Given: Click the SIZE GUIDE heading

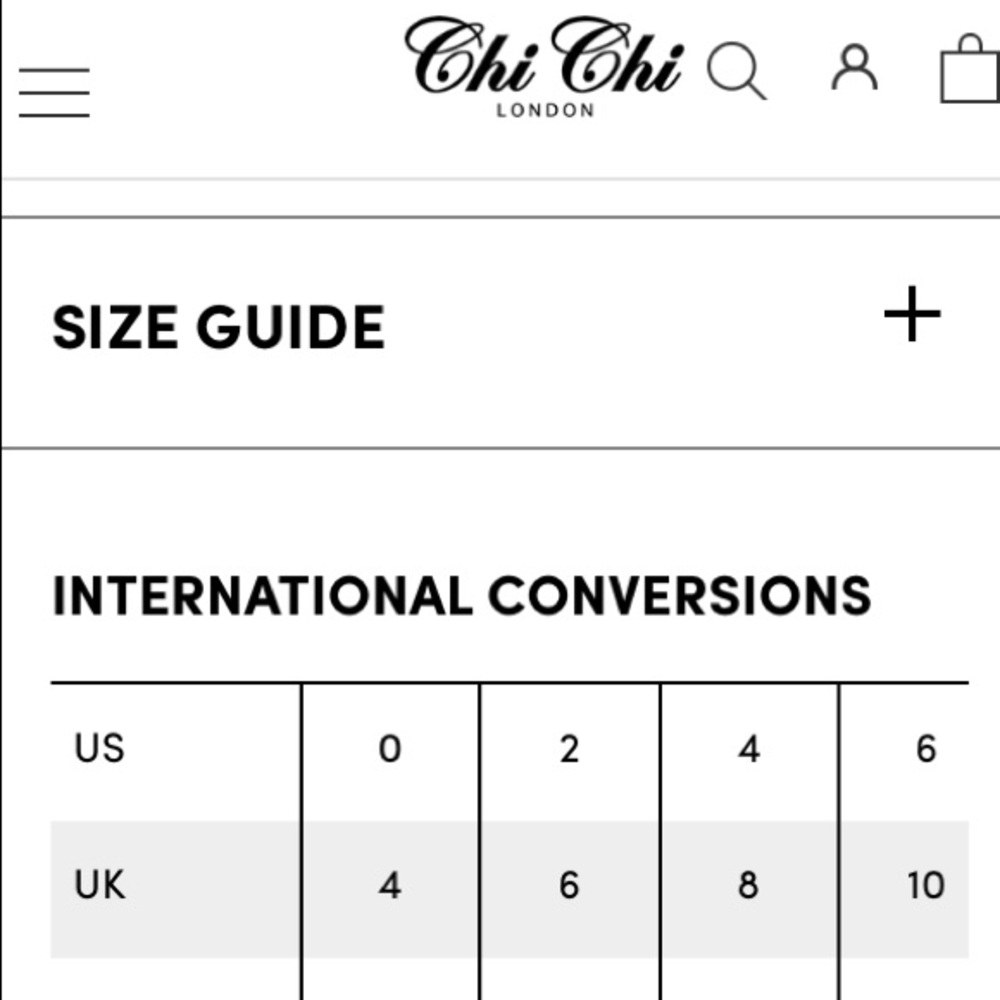Looking at the screenshot, I should (x=218, y=327).
